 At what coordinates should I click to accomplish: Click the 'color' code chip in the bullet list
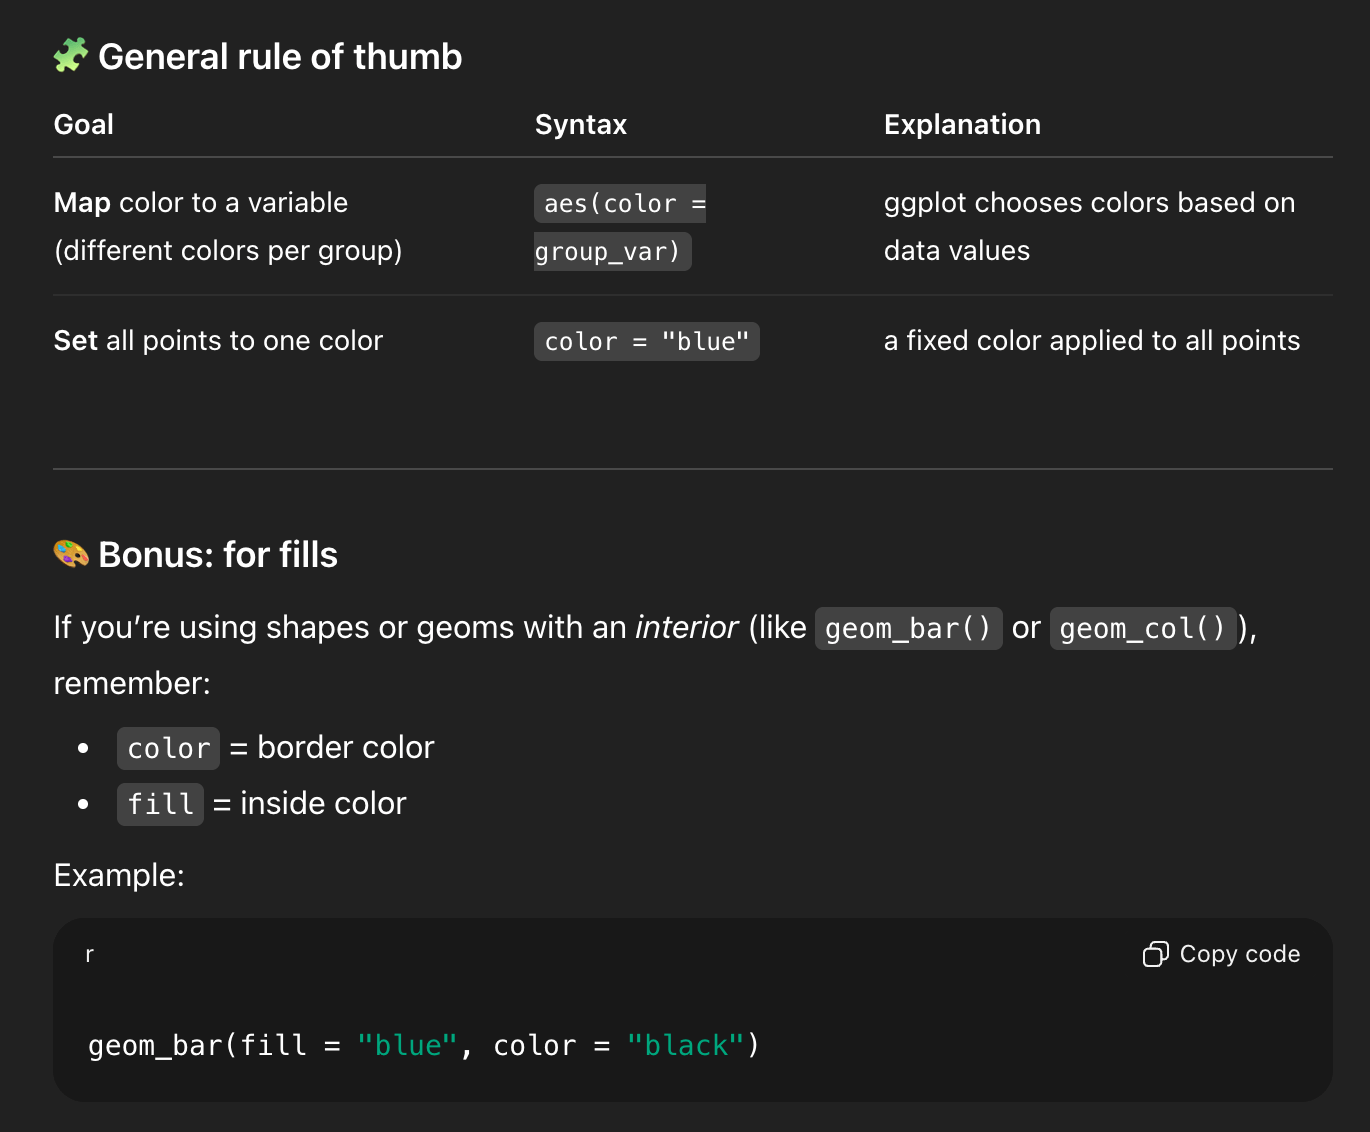(x=168, y=748)
